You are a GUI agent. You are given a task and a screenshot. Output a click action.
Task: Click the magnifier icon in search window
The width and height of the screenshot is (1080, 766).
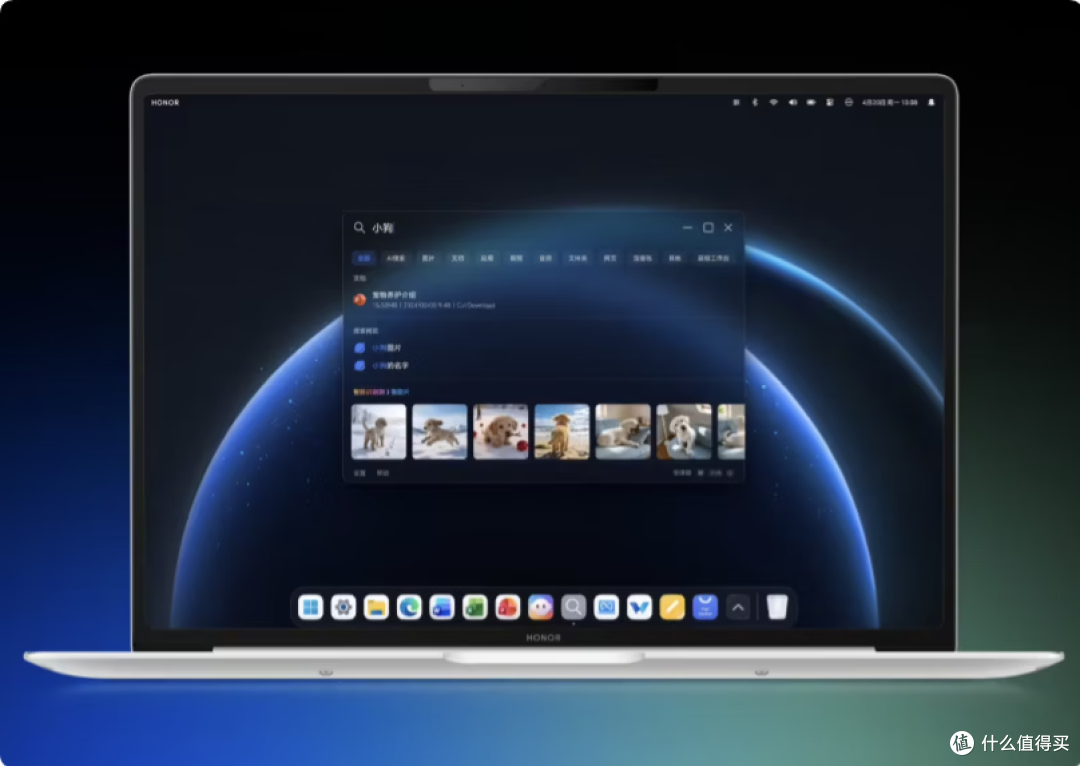coord(359,227)
